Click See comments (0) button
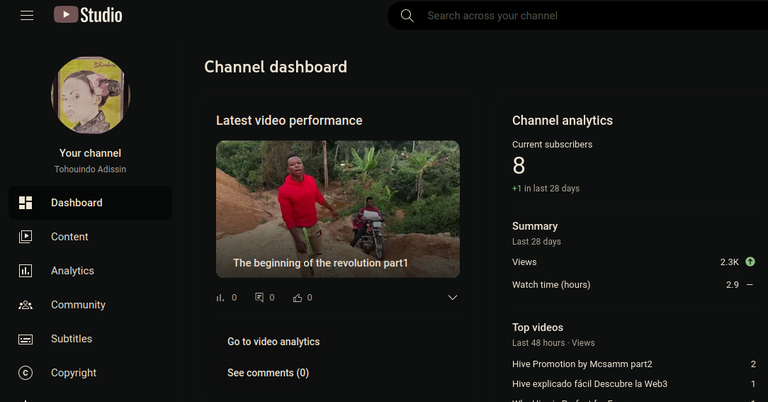Viewport: 768px width, 402px height. (x=268, y=373)
